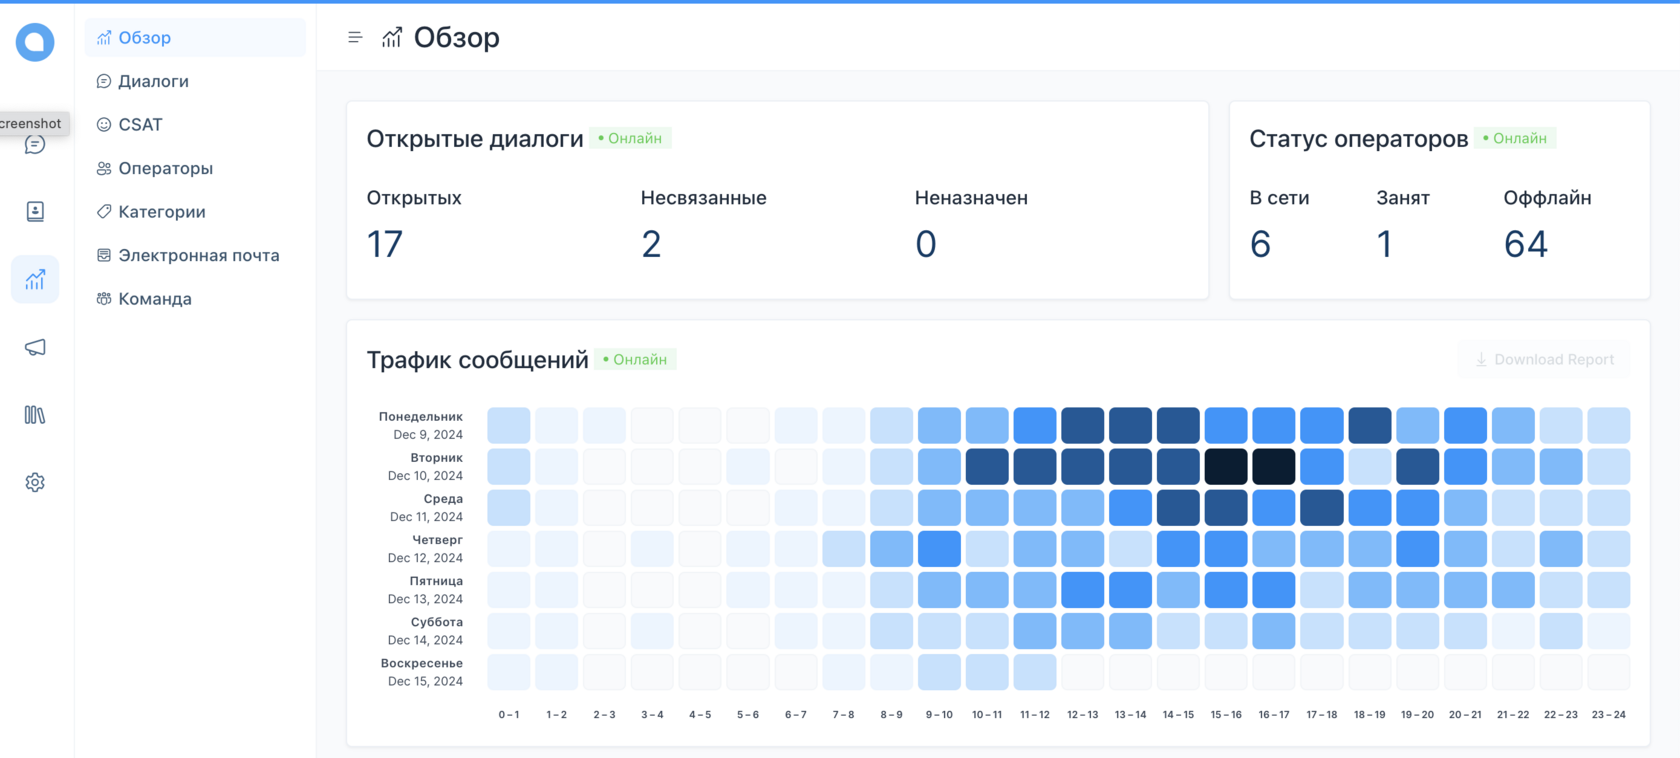Open Операторы reports section
The image size is (1680, 758).
[195, 168]
